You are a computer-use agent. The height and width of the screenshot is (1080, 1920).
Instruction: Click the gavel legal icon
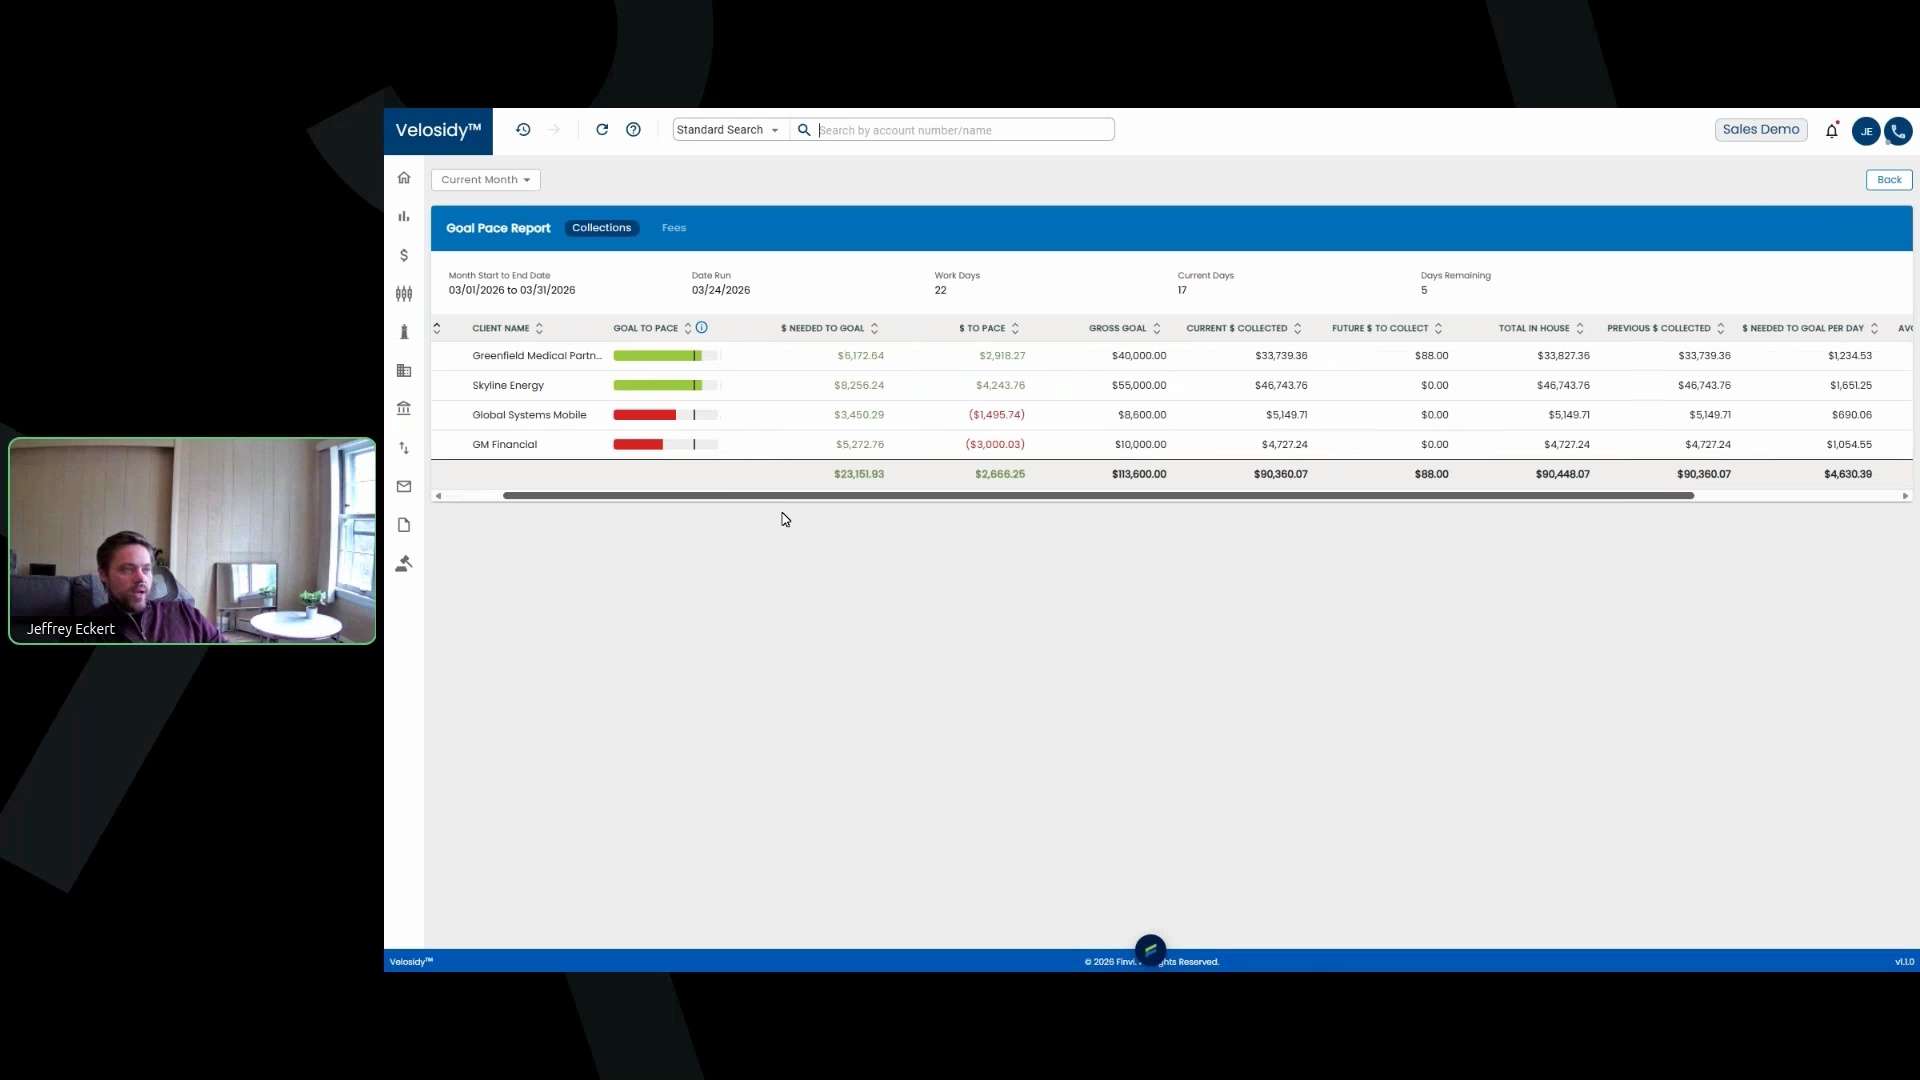[x=404, y=564]
